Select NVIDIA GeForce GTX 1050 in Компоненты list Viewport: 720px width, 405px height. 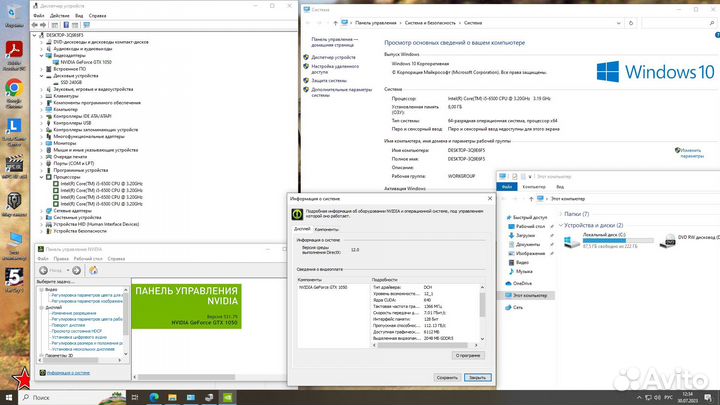pos(323,287)
